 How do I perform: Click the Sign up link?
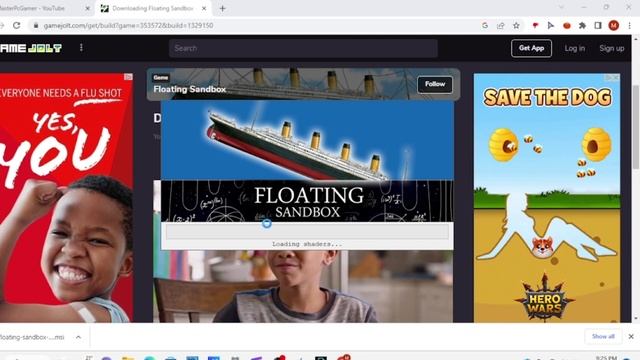point(611,48)
